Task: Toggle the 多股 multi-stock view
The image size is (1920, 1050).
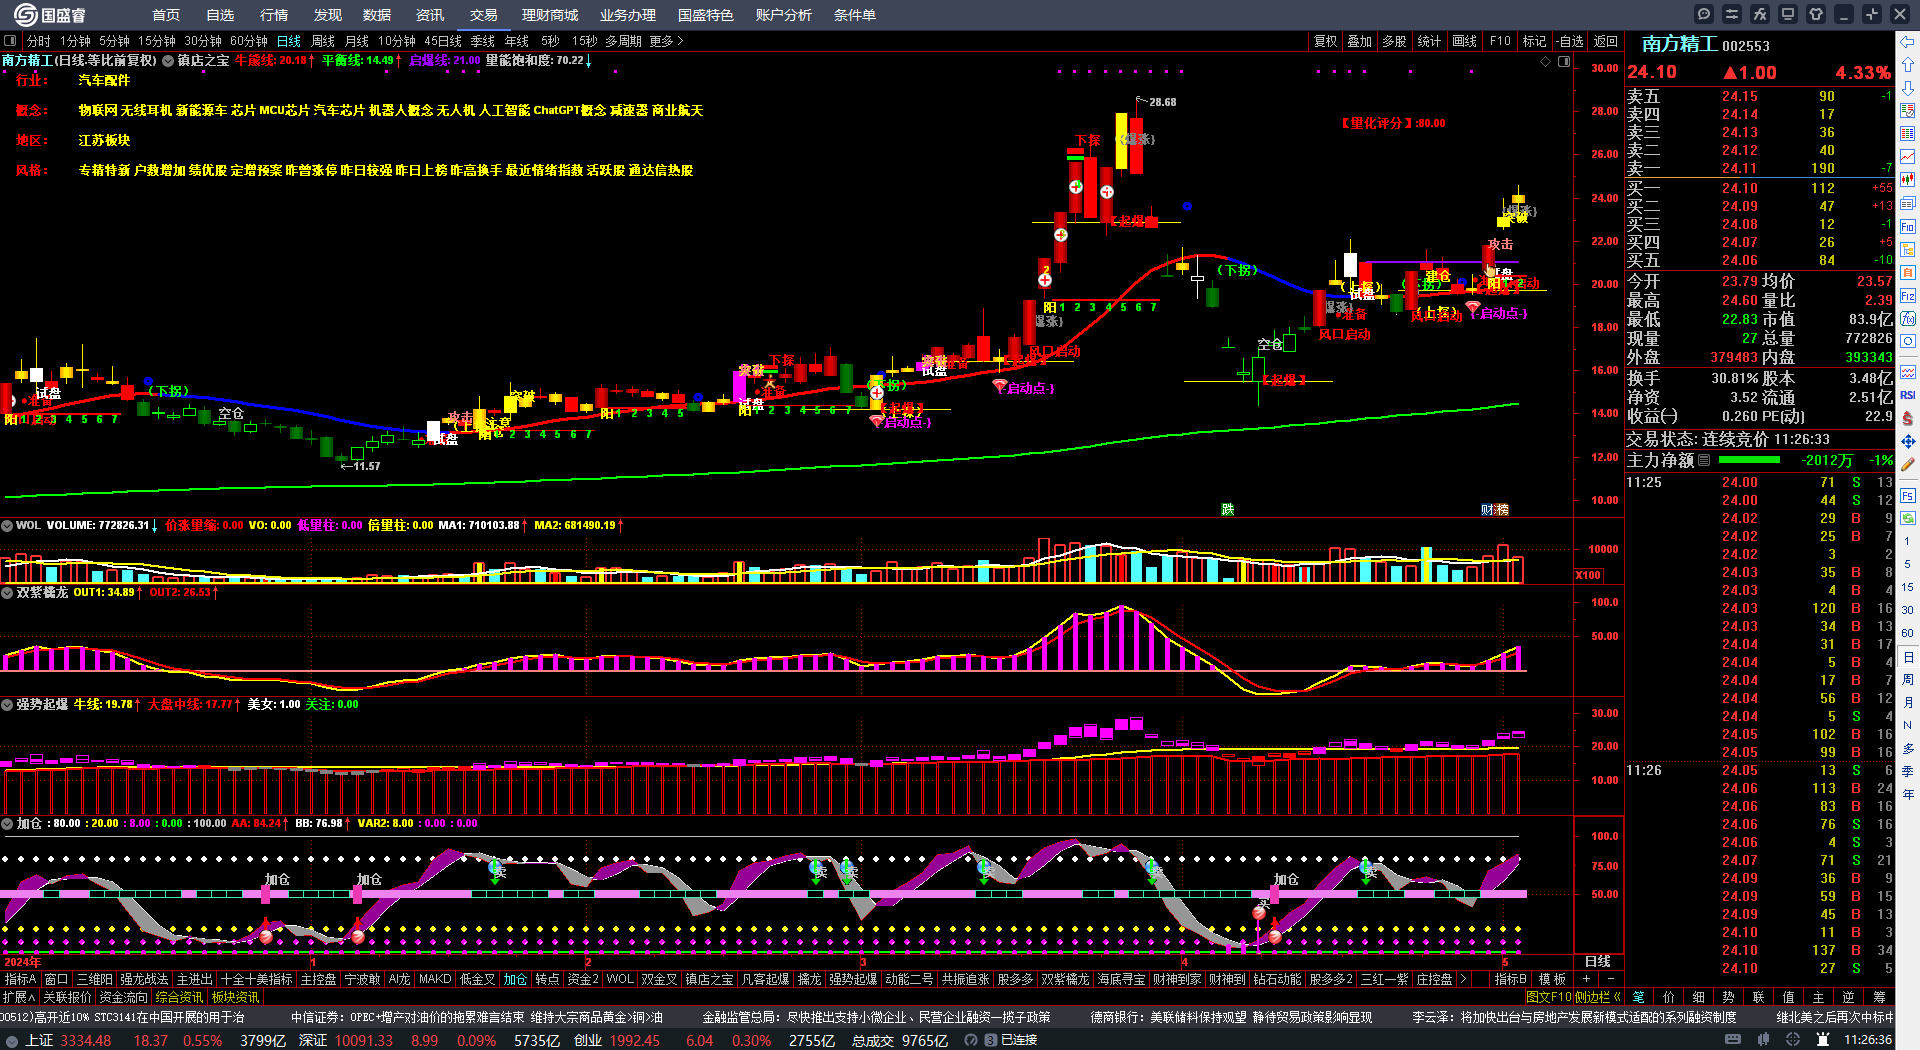Action: (1394, 41)
